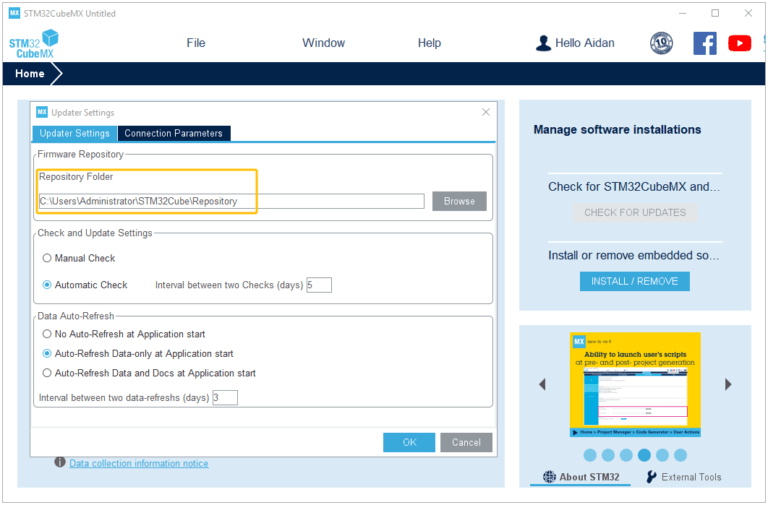Advance carousel with the right arrow
768x505 pixels.
pos(728,384)
